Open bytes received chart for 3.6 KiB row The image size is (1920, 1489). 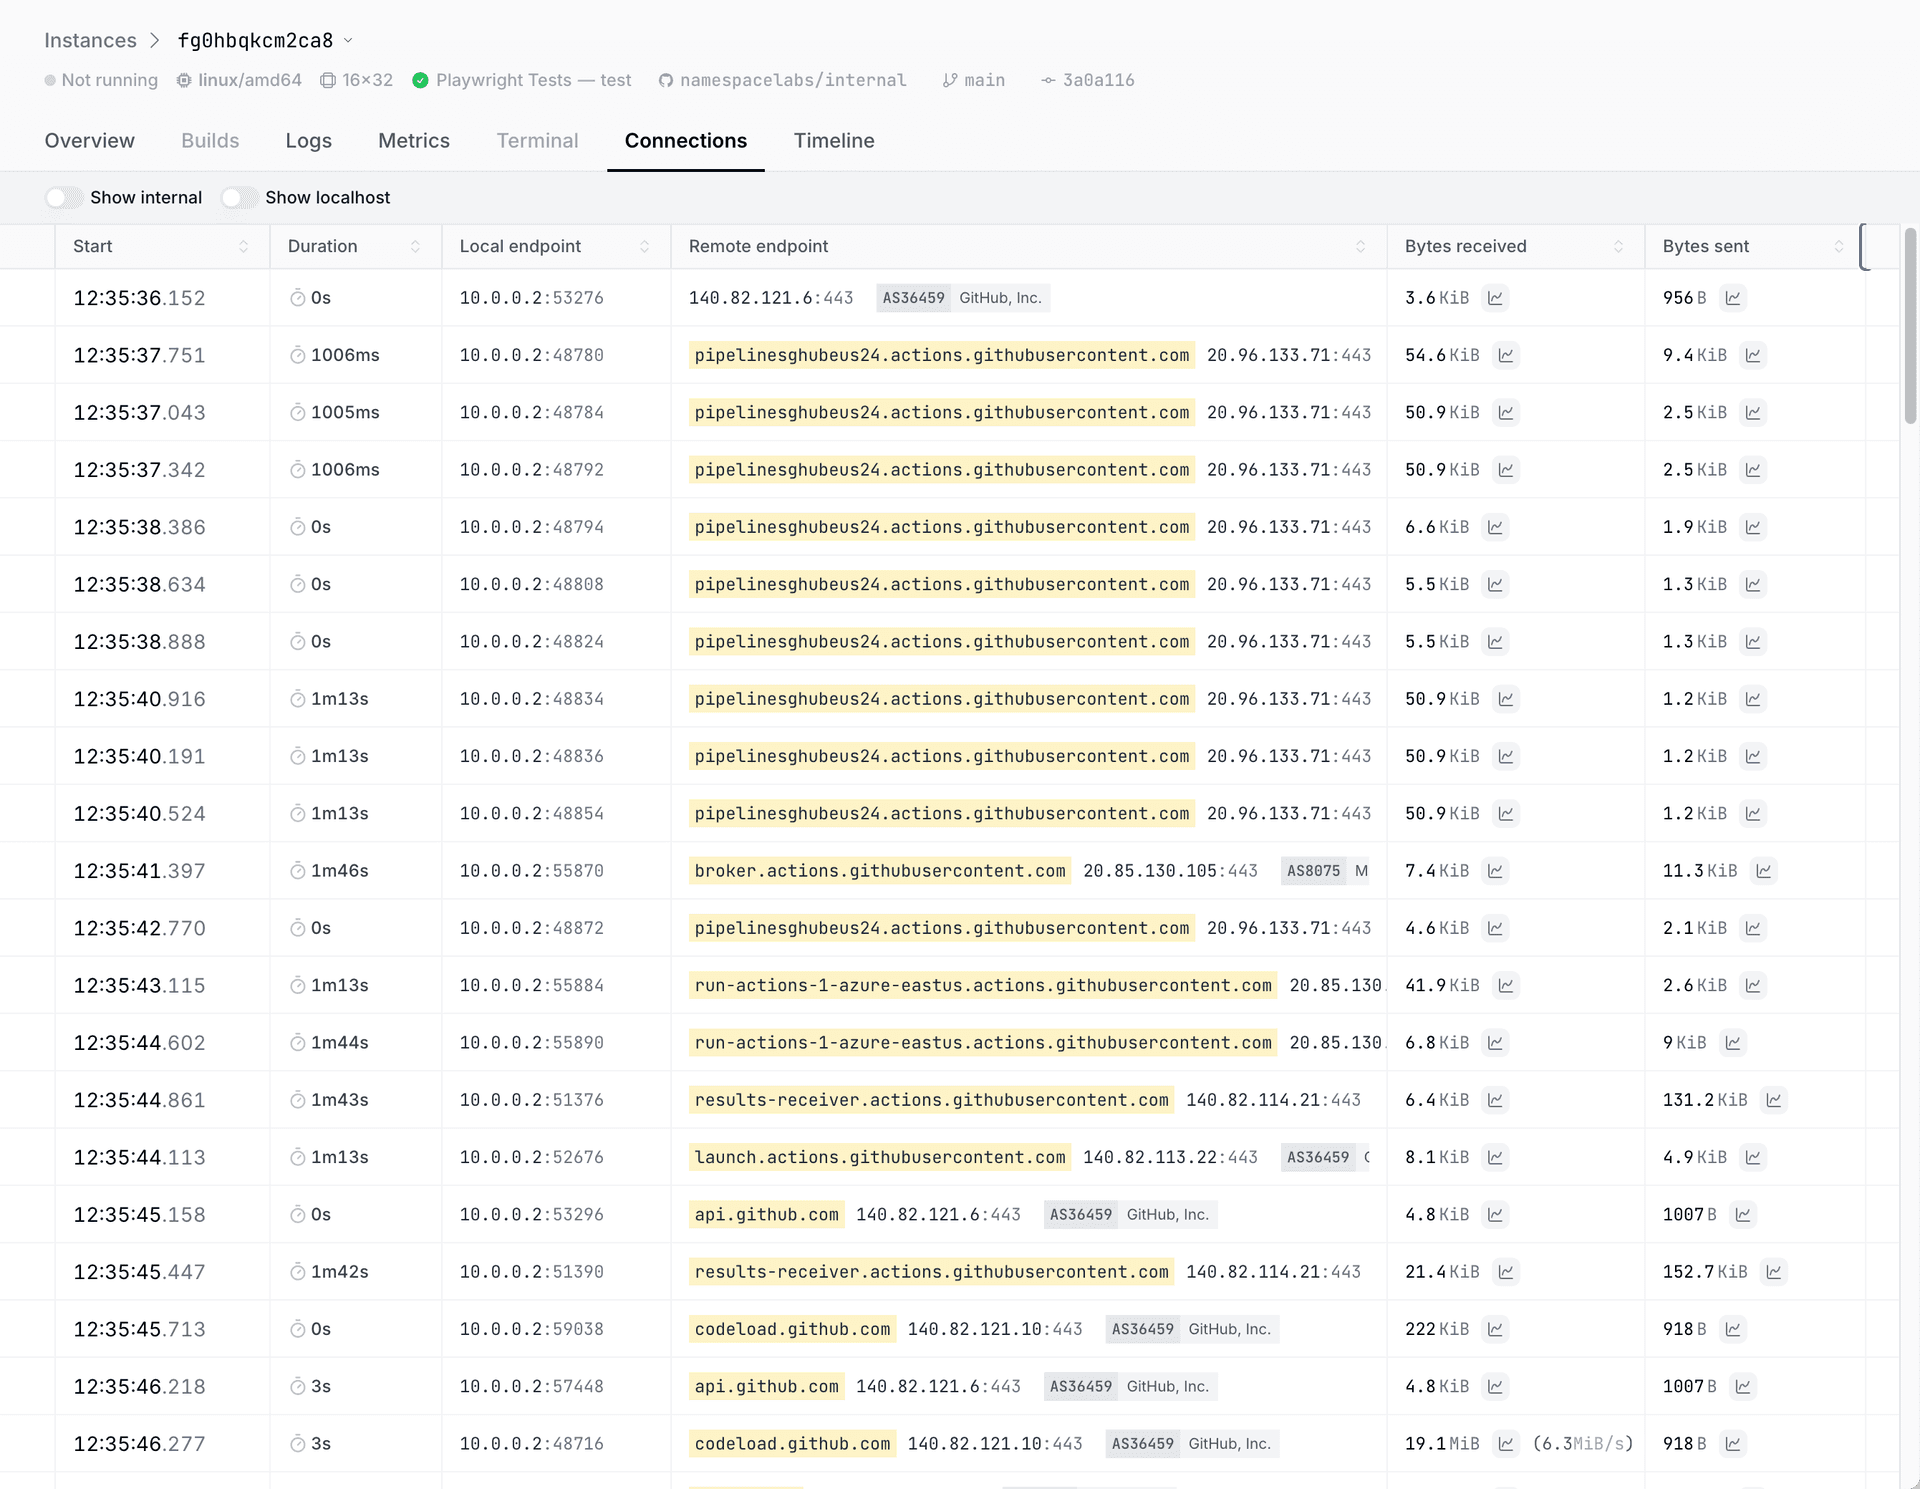click(1495, 298)
